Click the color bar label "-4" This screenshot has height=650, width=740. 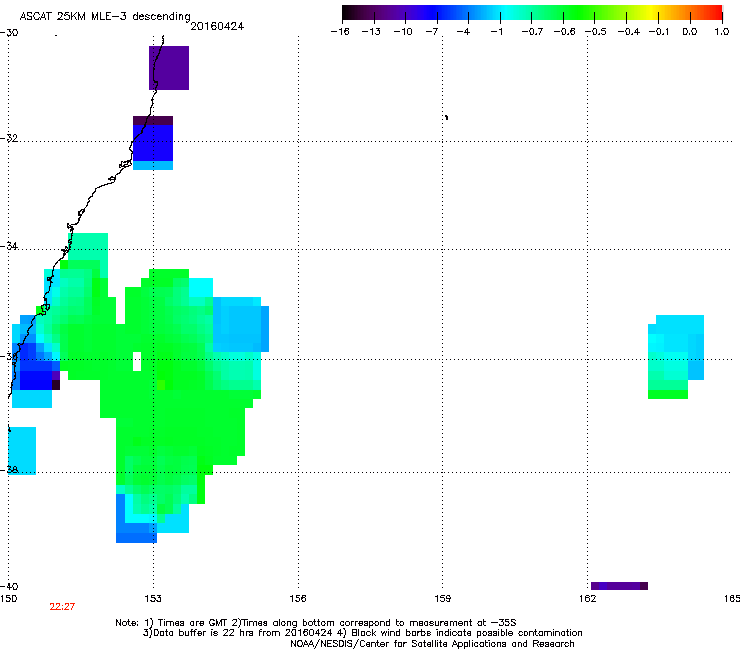(x=463, y=32)
